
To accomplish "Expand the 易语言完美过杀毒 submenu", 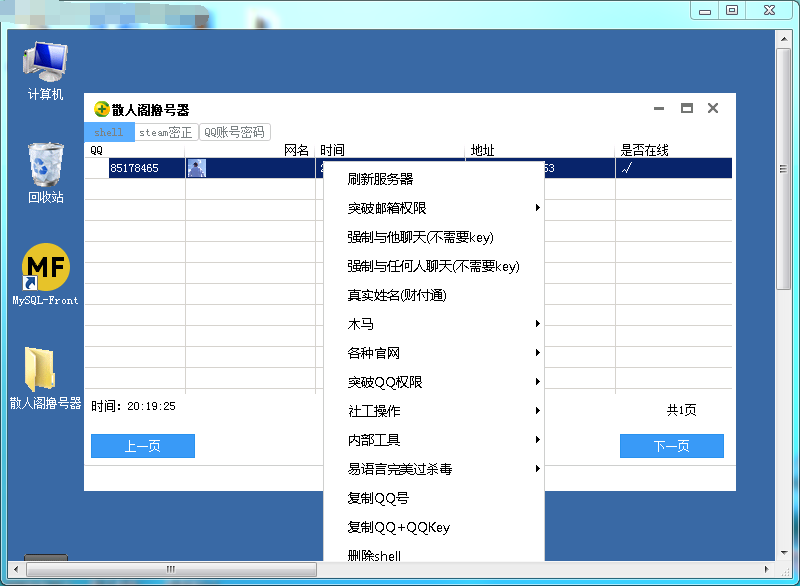I will [x=434, y=469].
